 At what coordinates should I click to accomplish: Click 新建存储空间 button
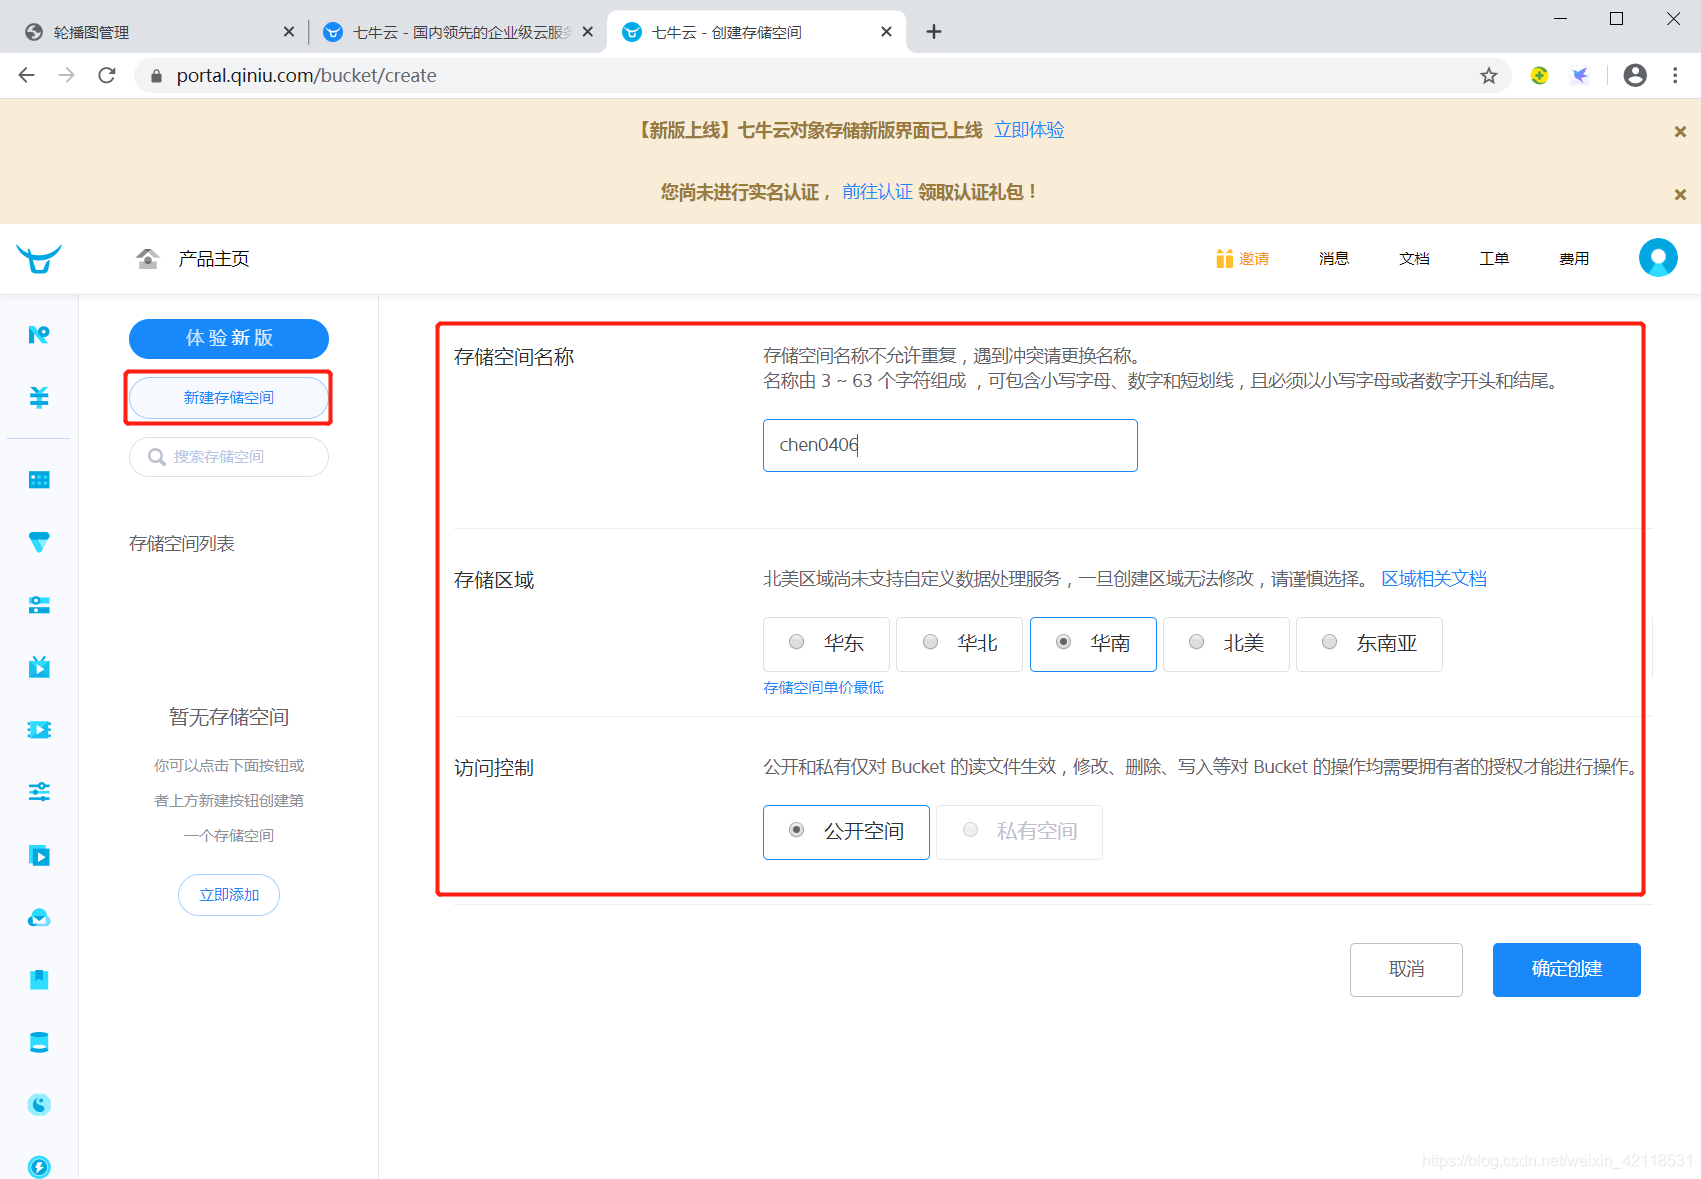(229, 398)
